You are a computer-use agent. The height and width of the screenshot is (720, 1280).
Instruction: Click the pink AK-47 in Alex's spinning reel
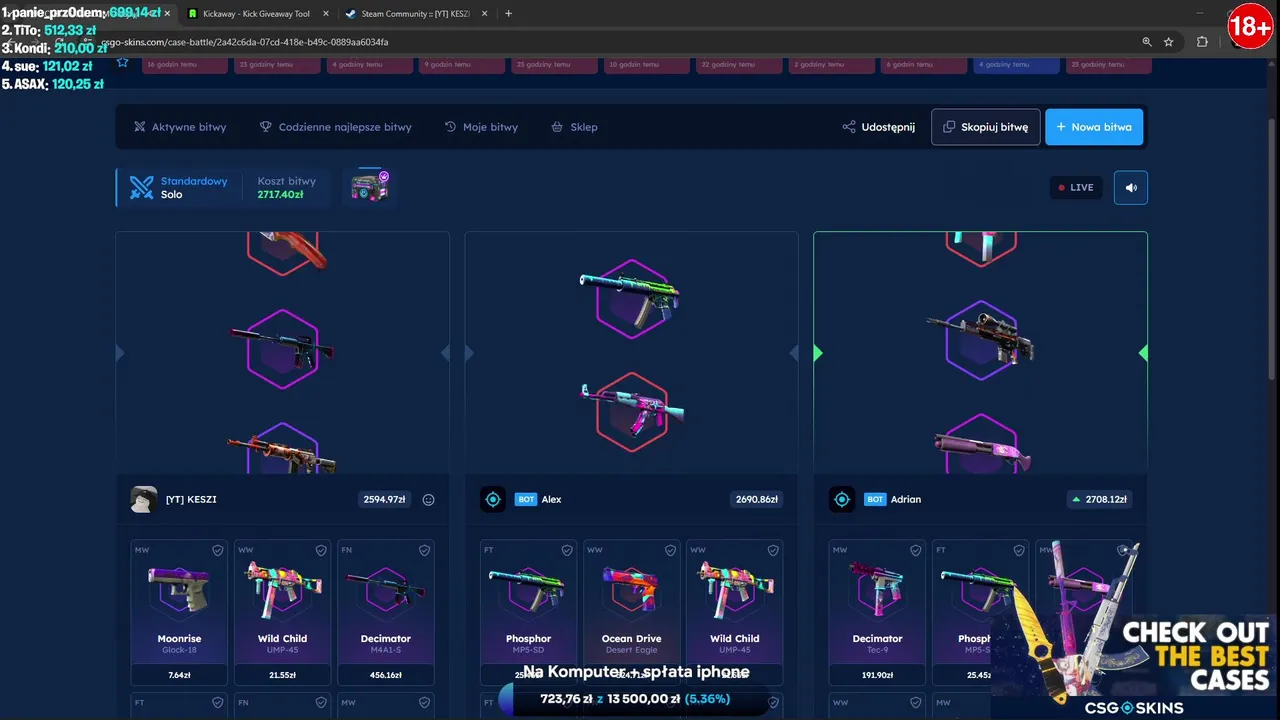pos(630,410)
